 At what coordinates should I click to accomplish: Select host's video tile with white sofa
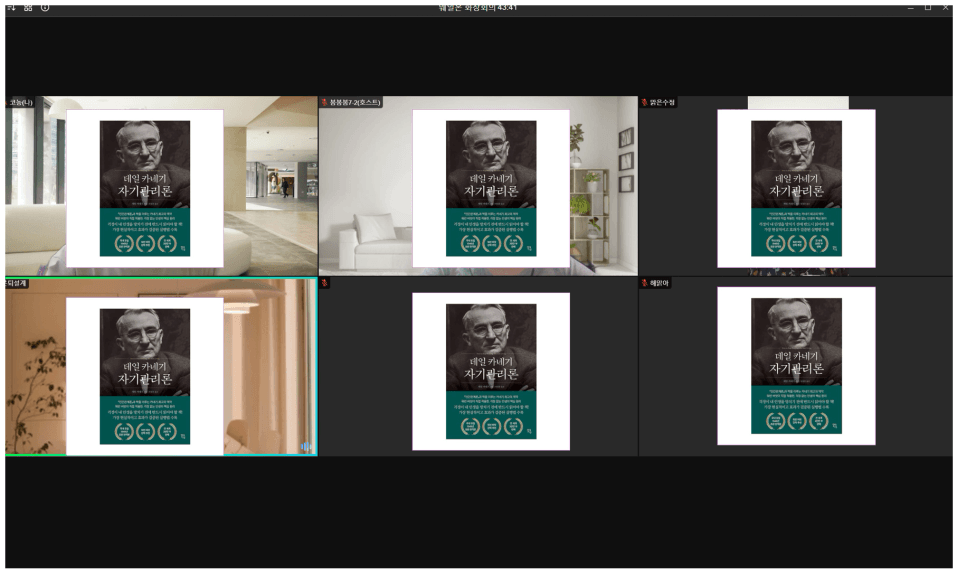coord(478,186)
